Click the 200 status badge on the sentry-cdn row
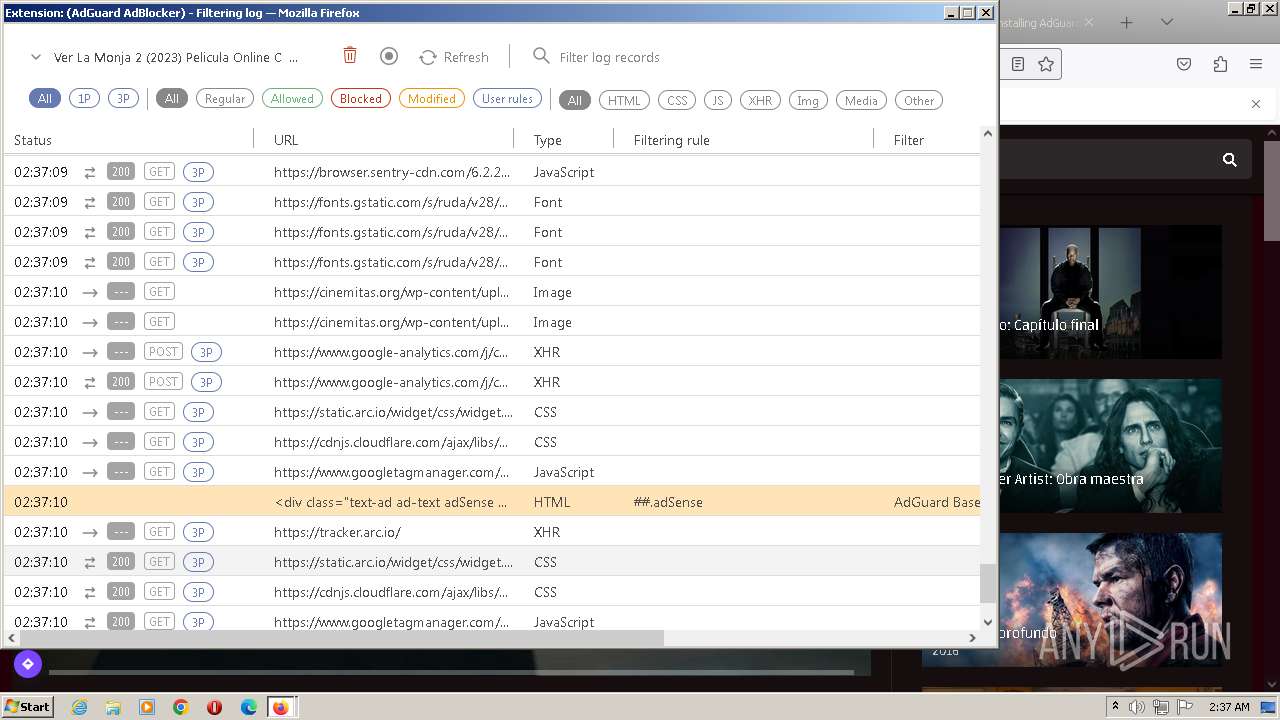Screen dimensions: 1280x720 tap(121, 172)
